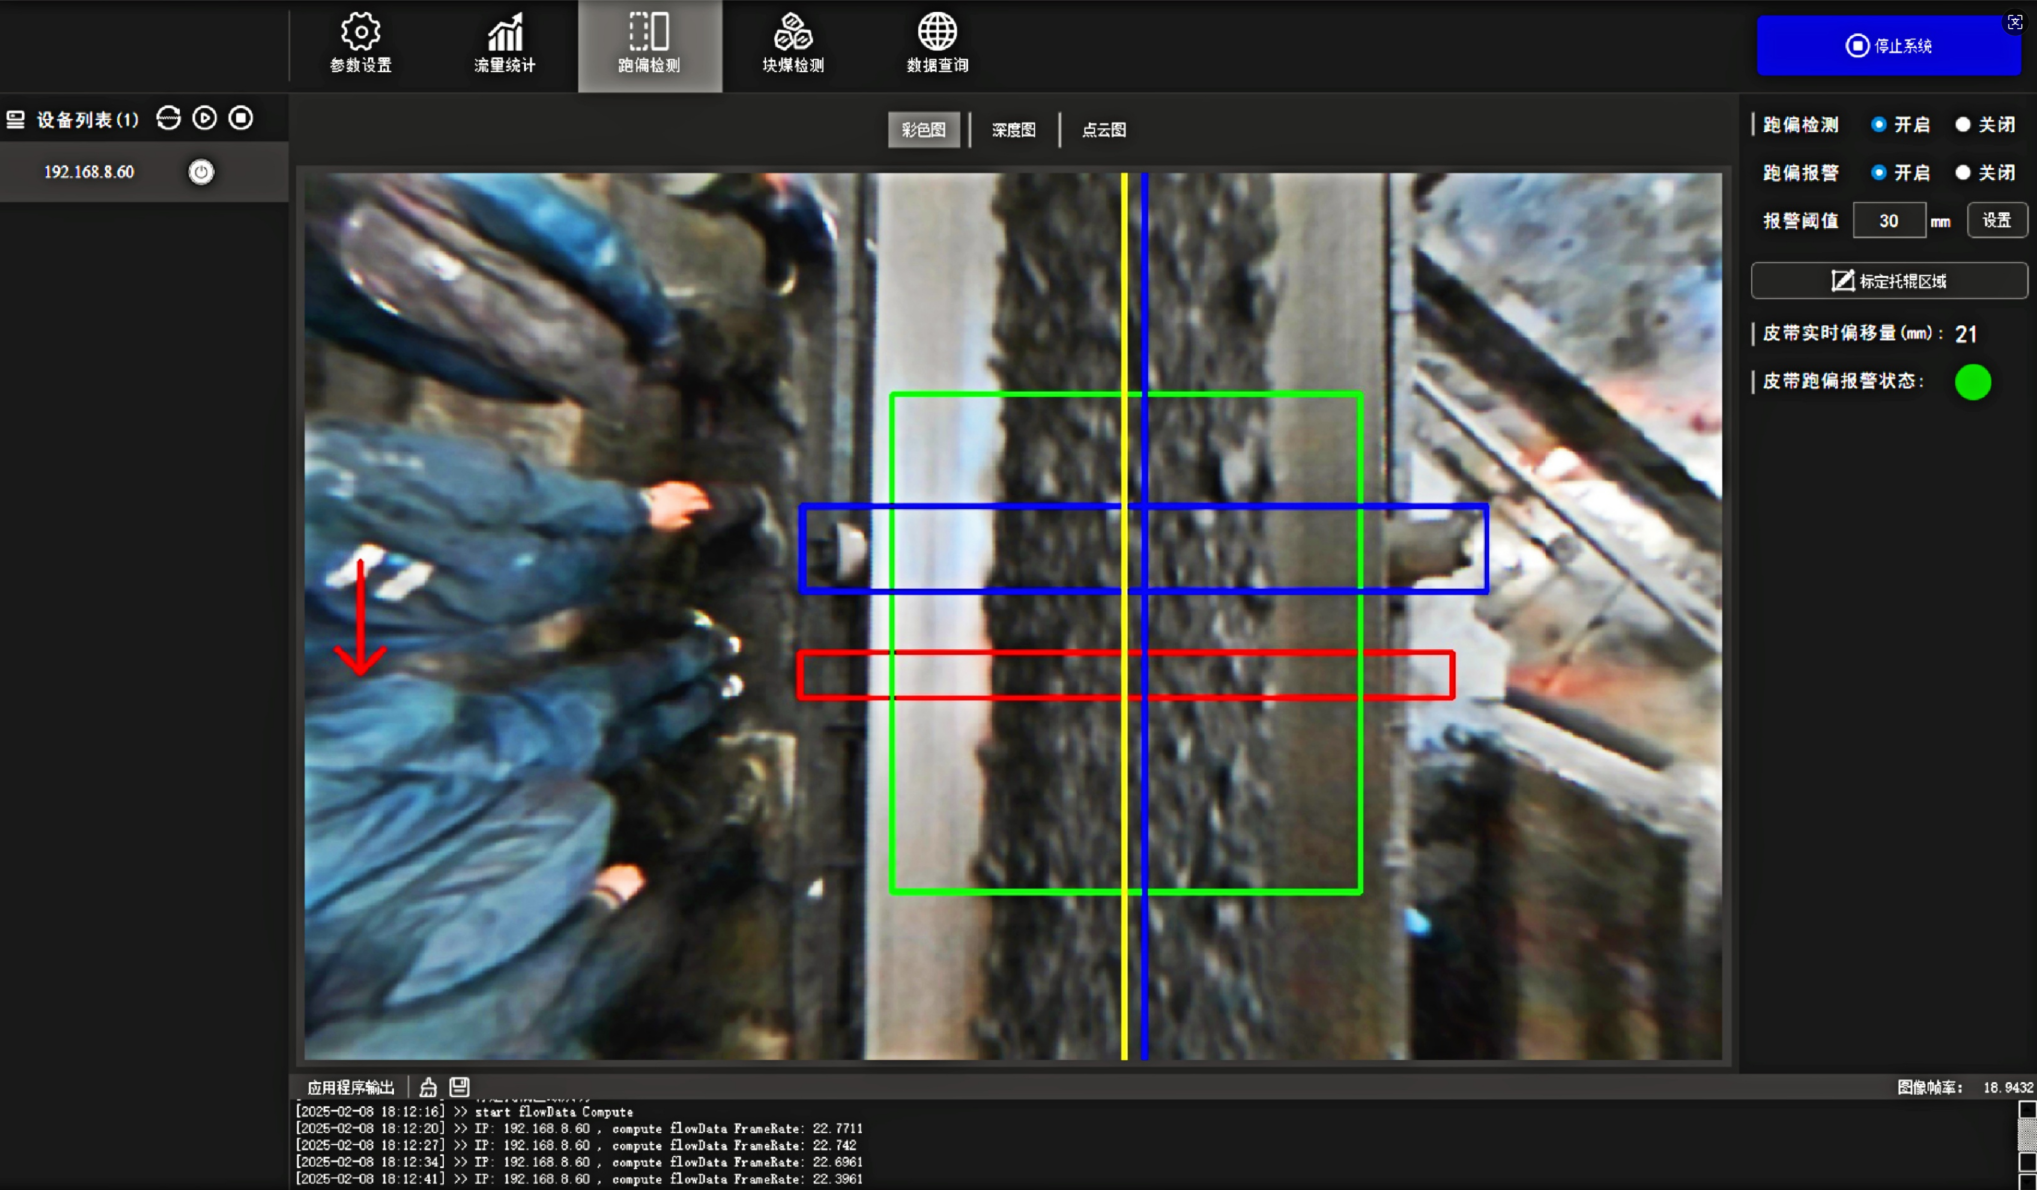The width and height of the screenshot is (2037, 1190).
Task: Click the play icon beside device list
Action: 205,118
